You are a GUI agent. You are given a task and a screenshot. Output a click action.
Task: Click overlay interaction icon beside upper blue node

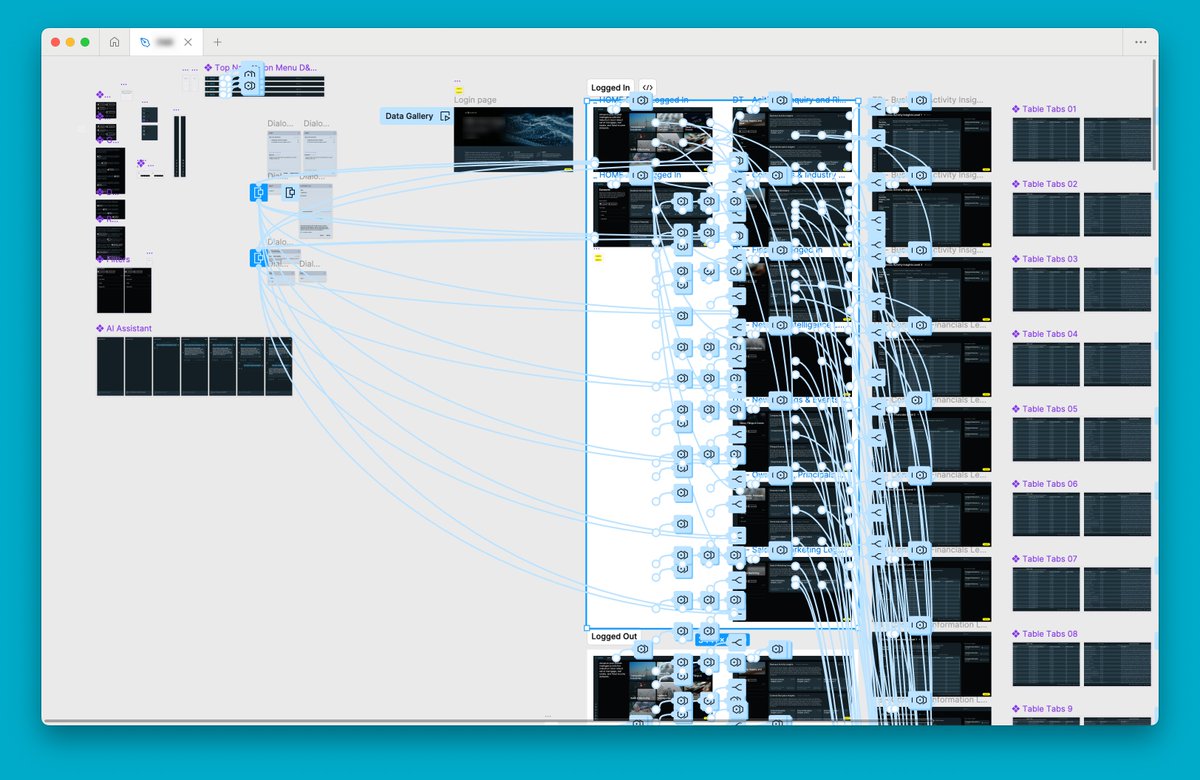click(290, 193)
